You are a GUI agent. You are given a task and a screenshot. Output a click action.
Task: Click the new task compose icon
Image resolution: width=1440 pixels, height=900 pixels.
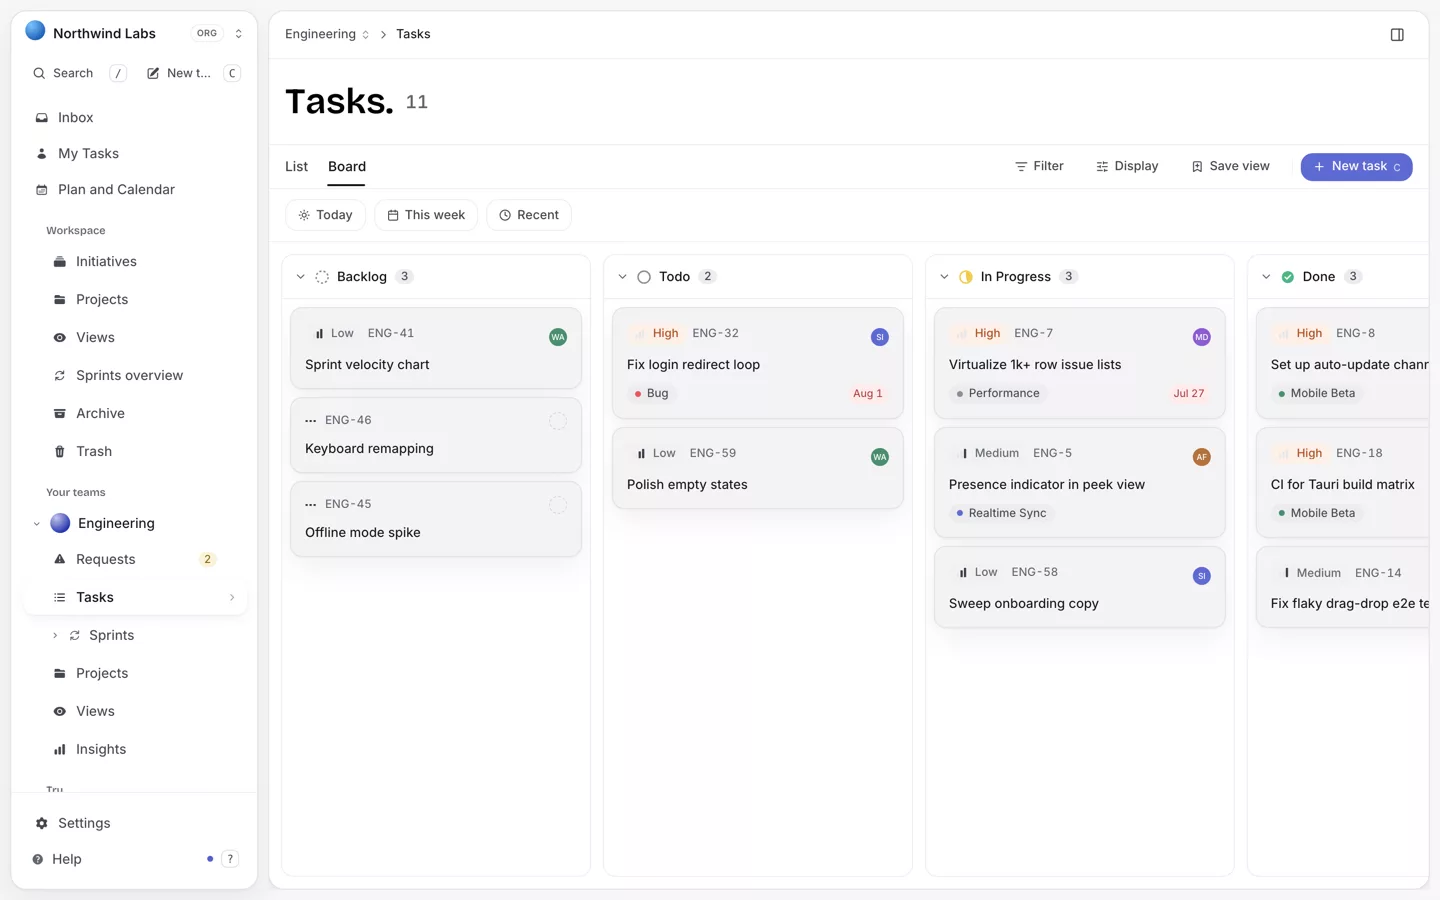tap(153, 74)
